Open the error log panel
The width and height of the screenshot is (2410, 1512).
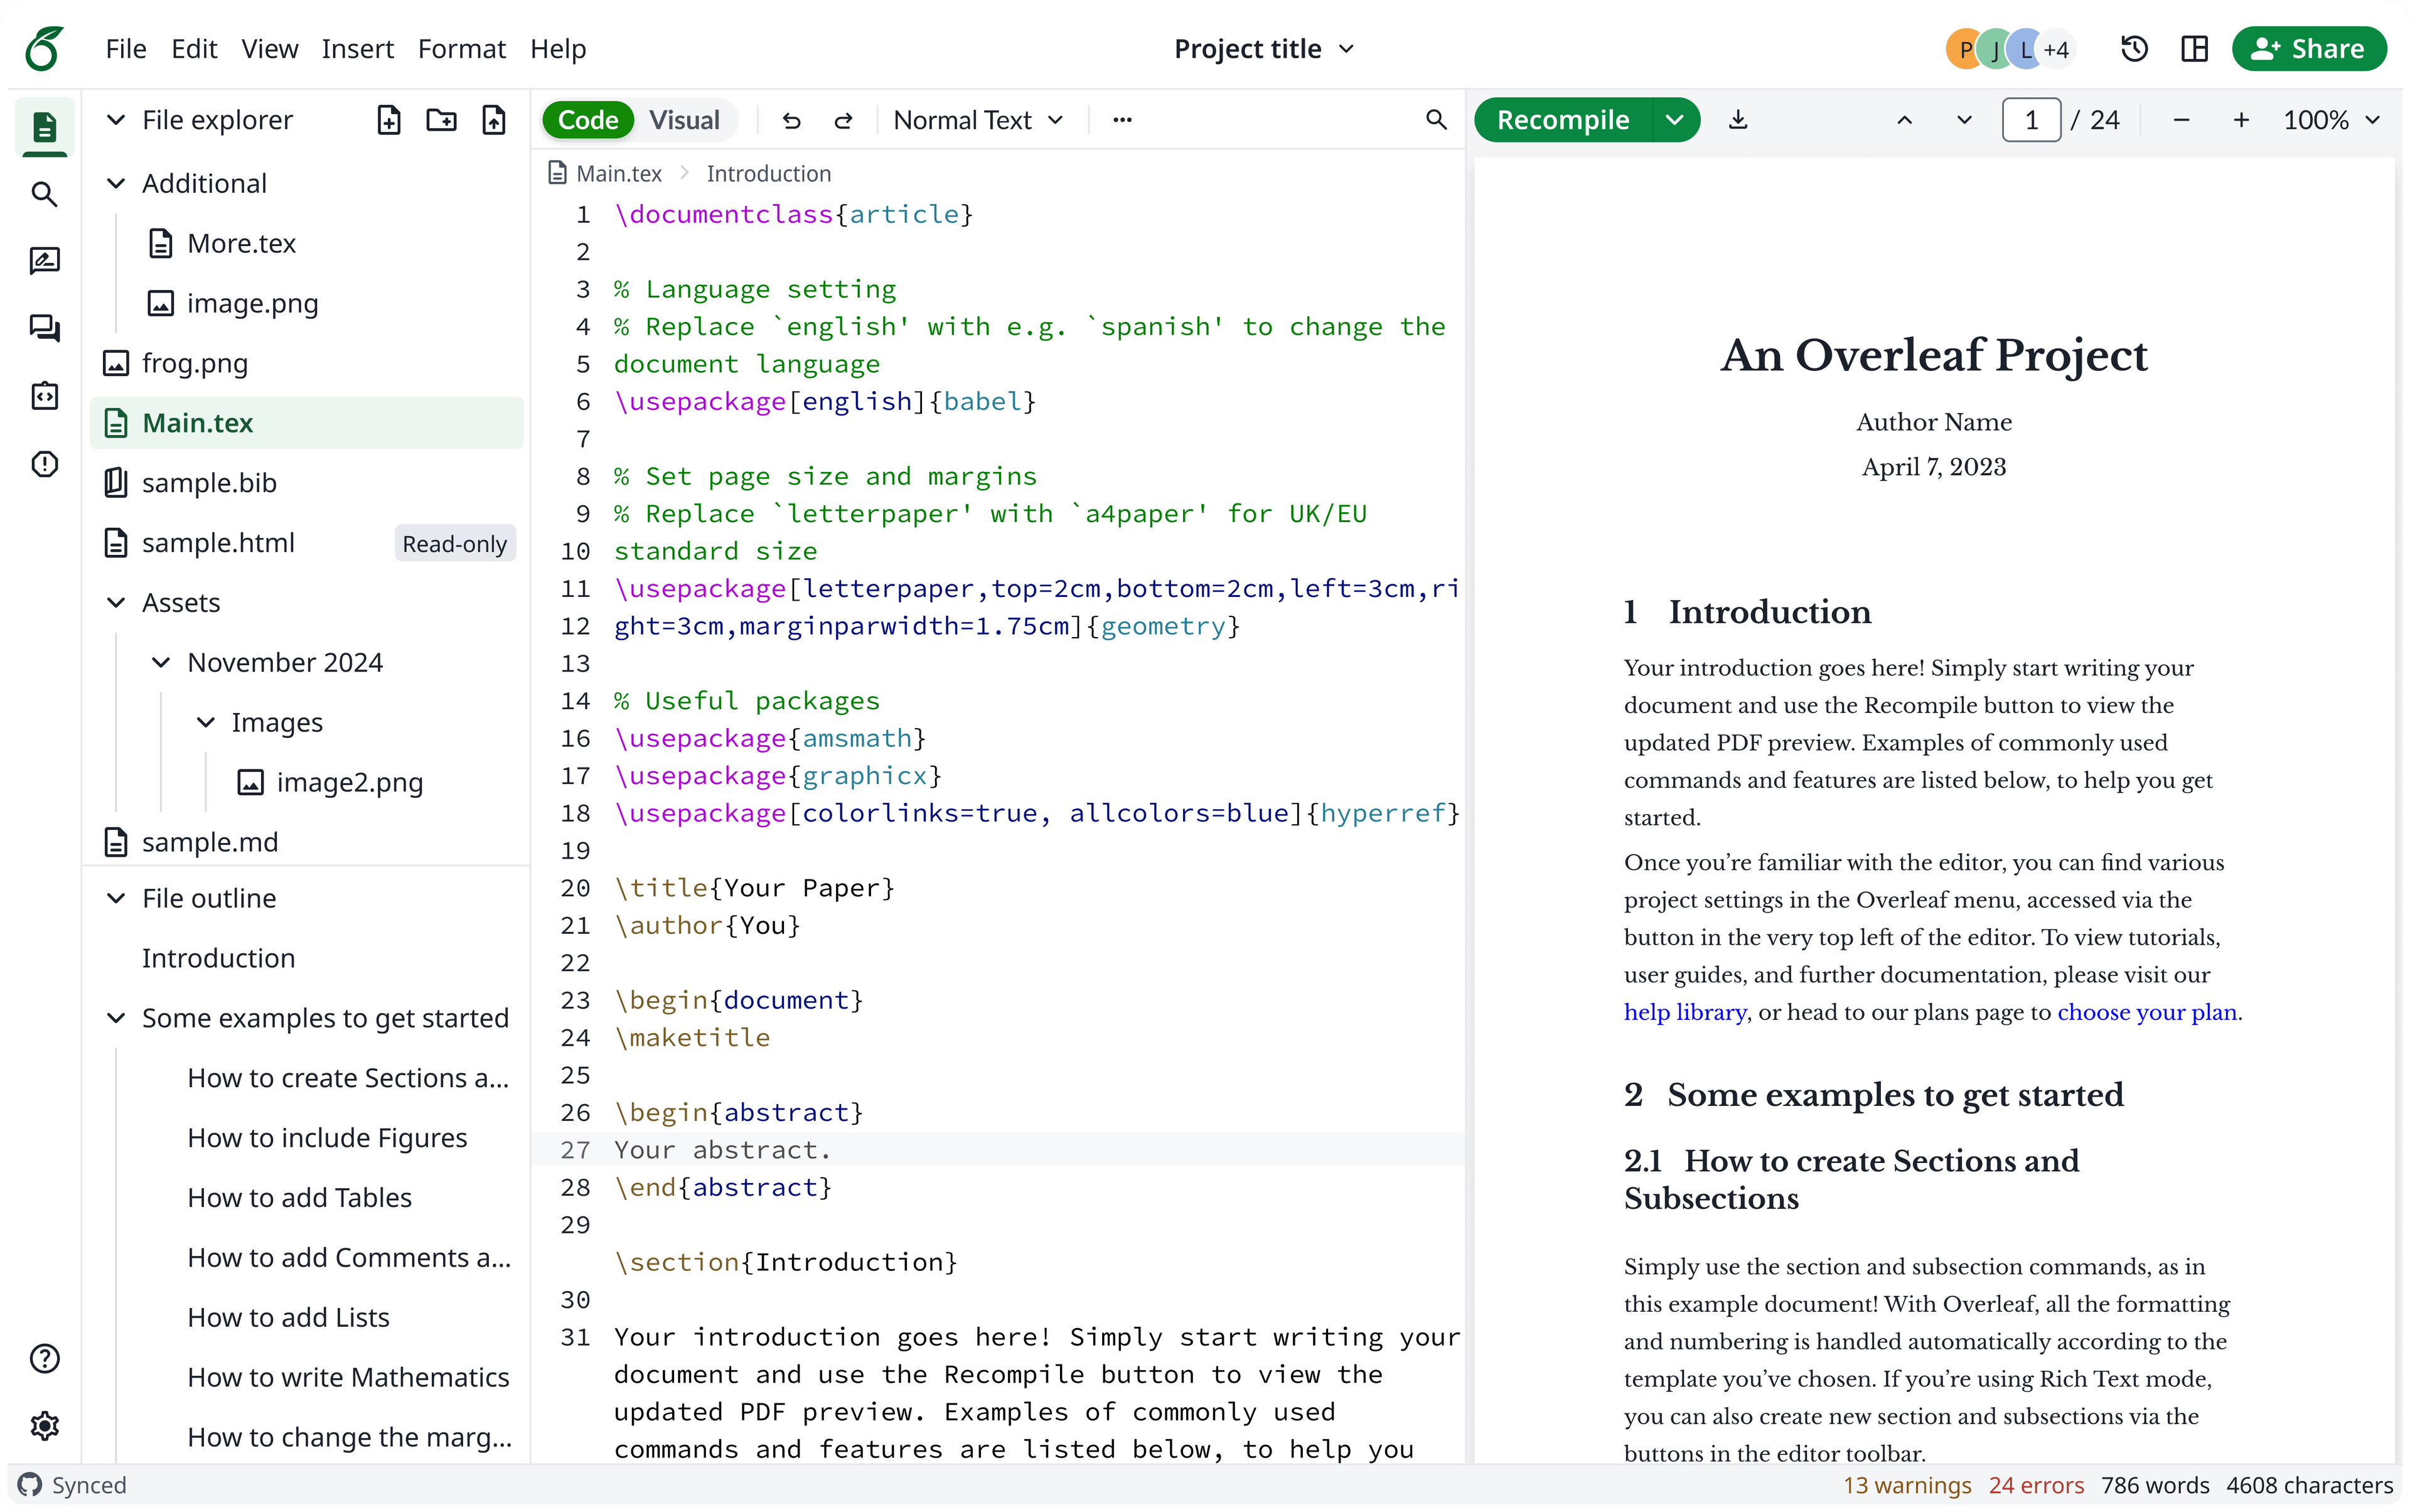click(46, 464)
